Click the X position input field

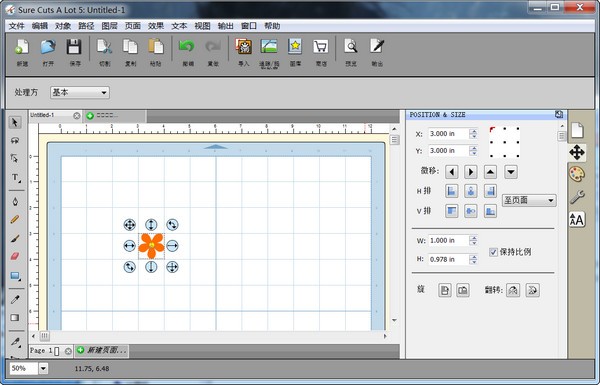448,134
